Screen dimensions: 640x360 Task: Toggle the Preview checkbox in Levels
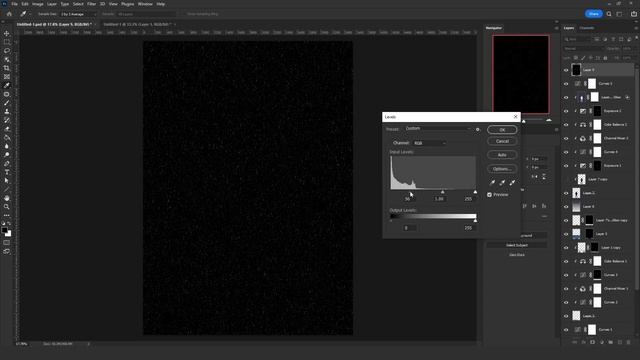(489, 195)
